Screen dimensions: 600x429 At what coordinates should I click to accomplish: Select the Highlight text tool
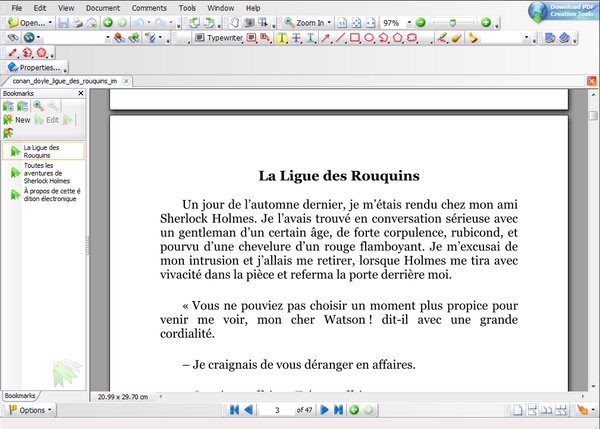point(282,38)
